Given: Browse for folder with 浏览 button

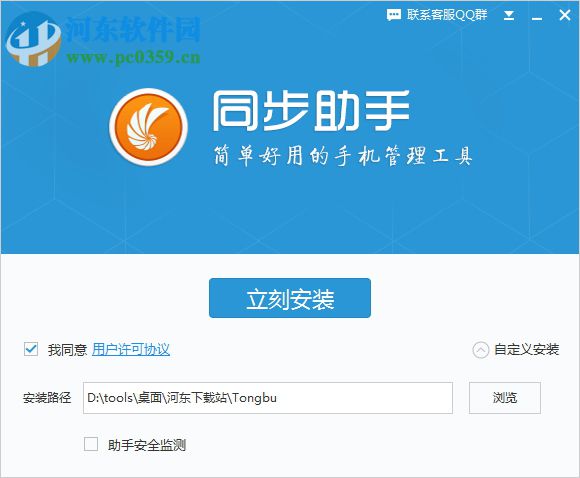Looking at the screenshot, I should (505, 398).
